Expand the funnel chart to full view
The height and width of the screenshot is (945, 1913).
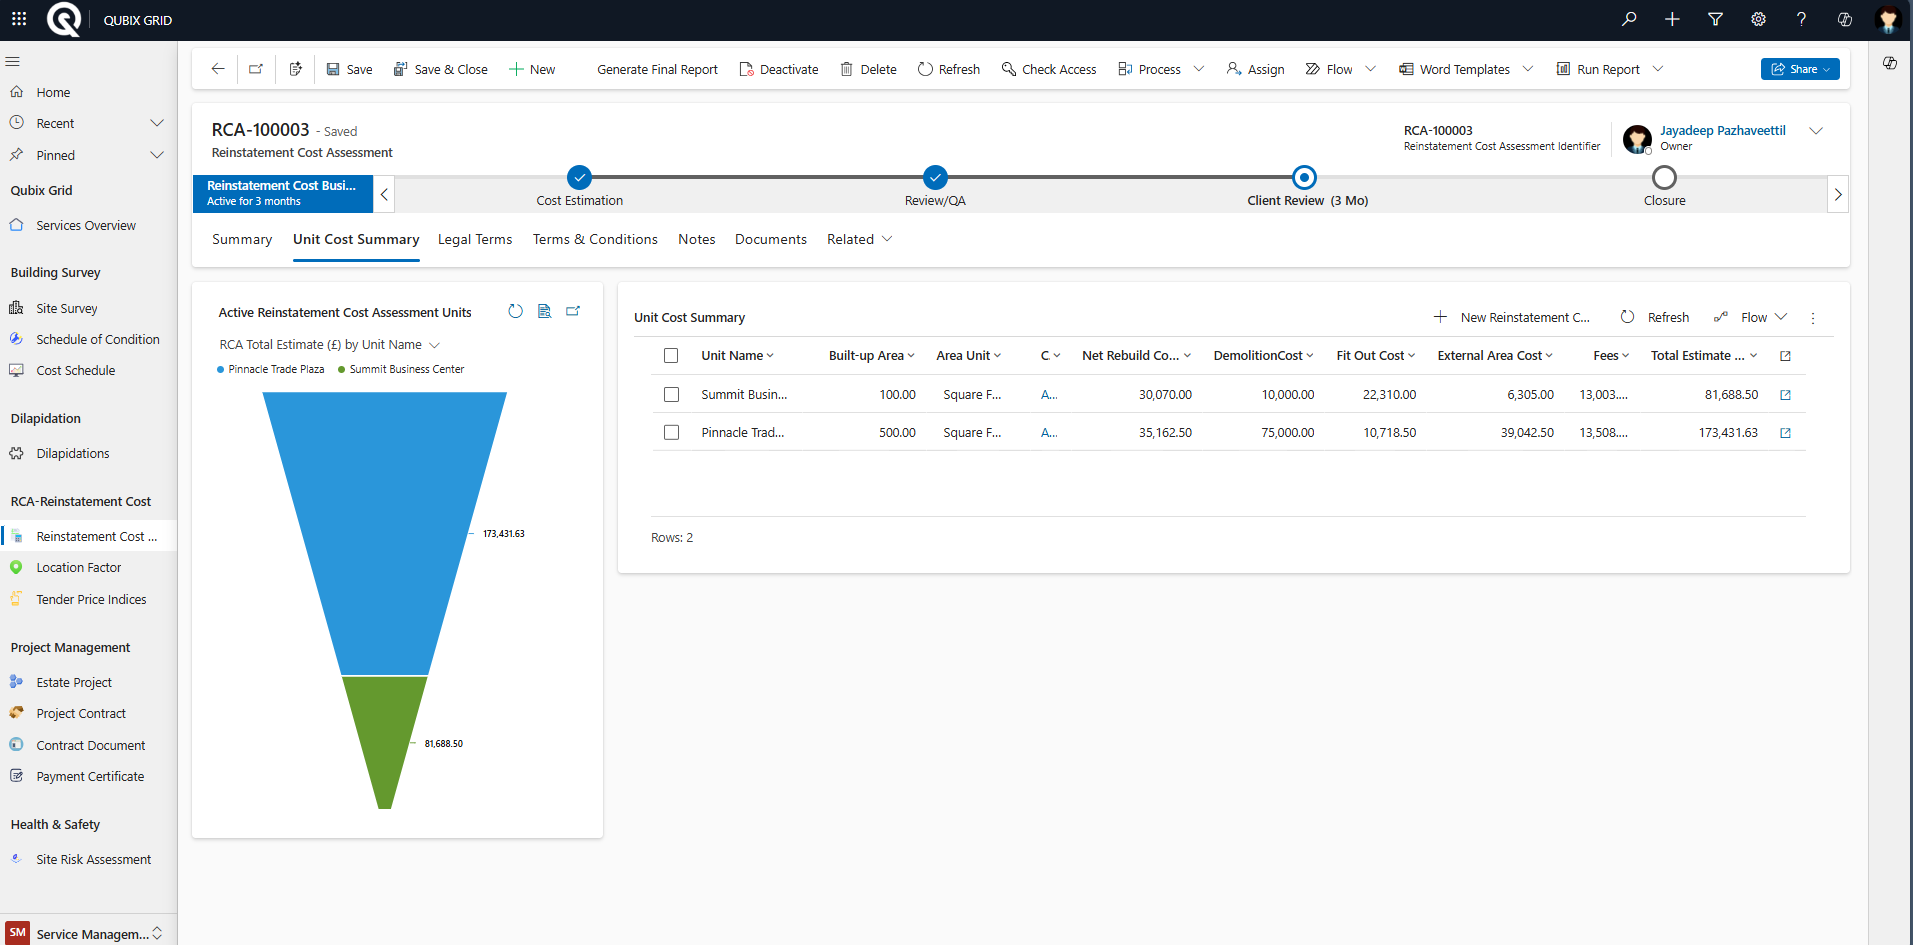573,311
